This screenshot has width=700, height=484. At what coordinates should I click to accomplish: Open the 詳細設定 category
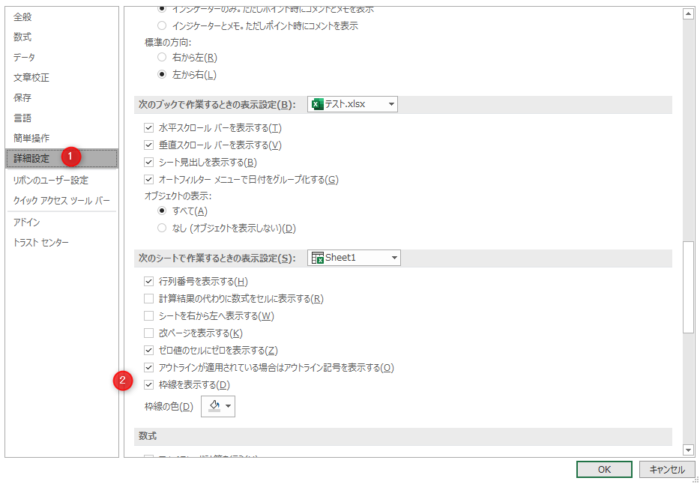pos(30,158)
